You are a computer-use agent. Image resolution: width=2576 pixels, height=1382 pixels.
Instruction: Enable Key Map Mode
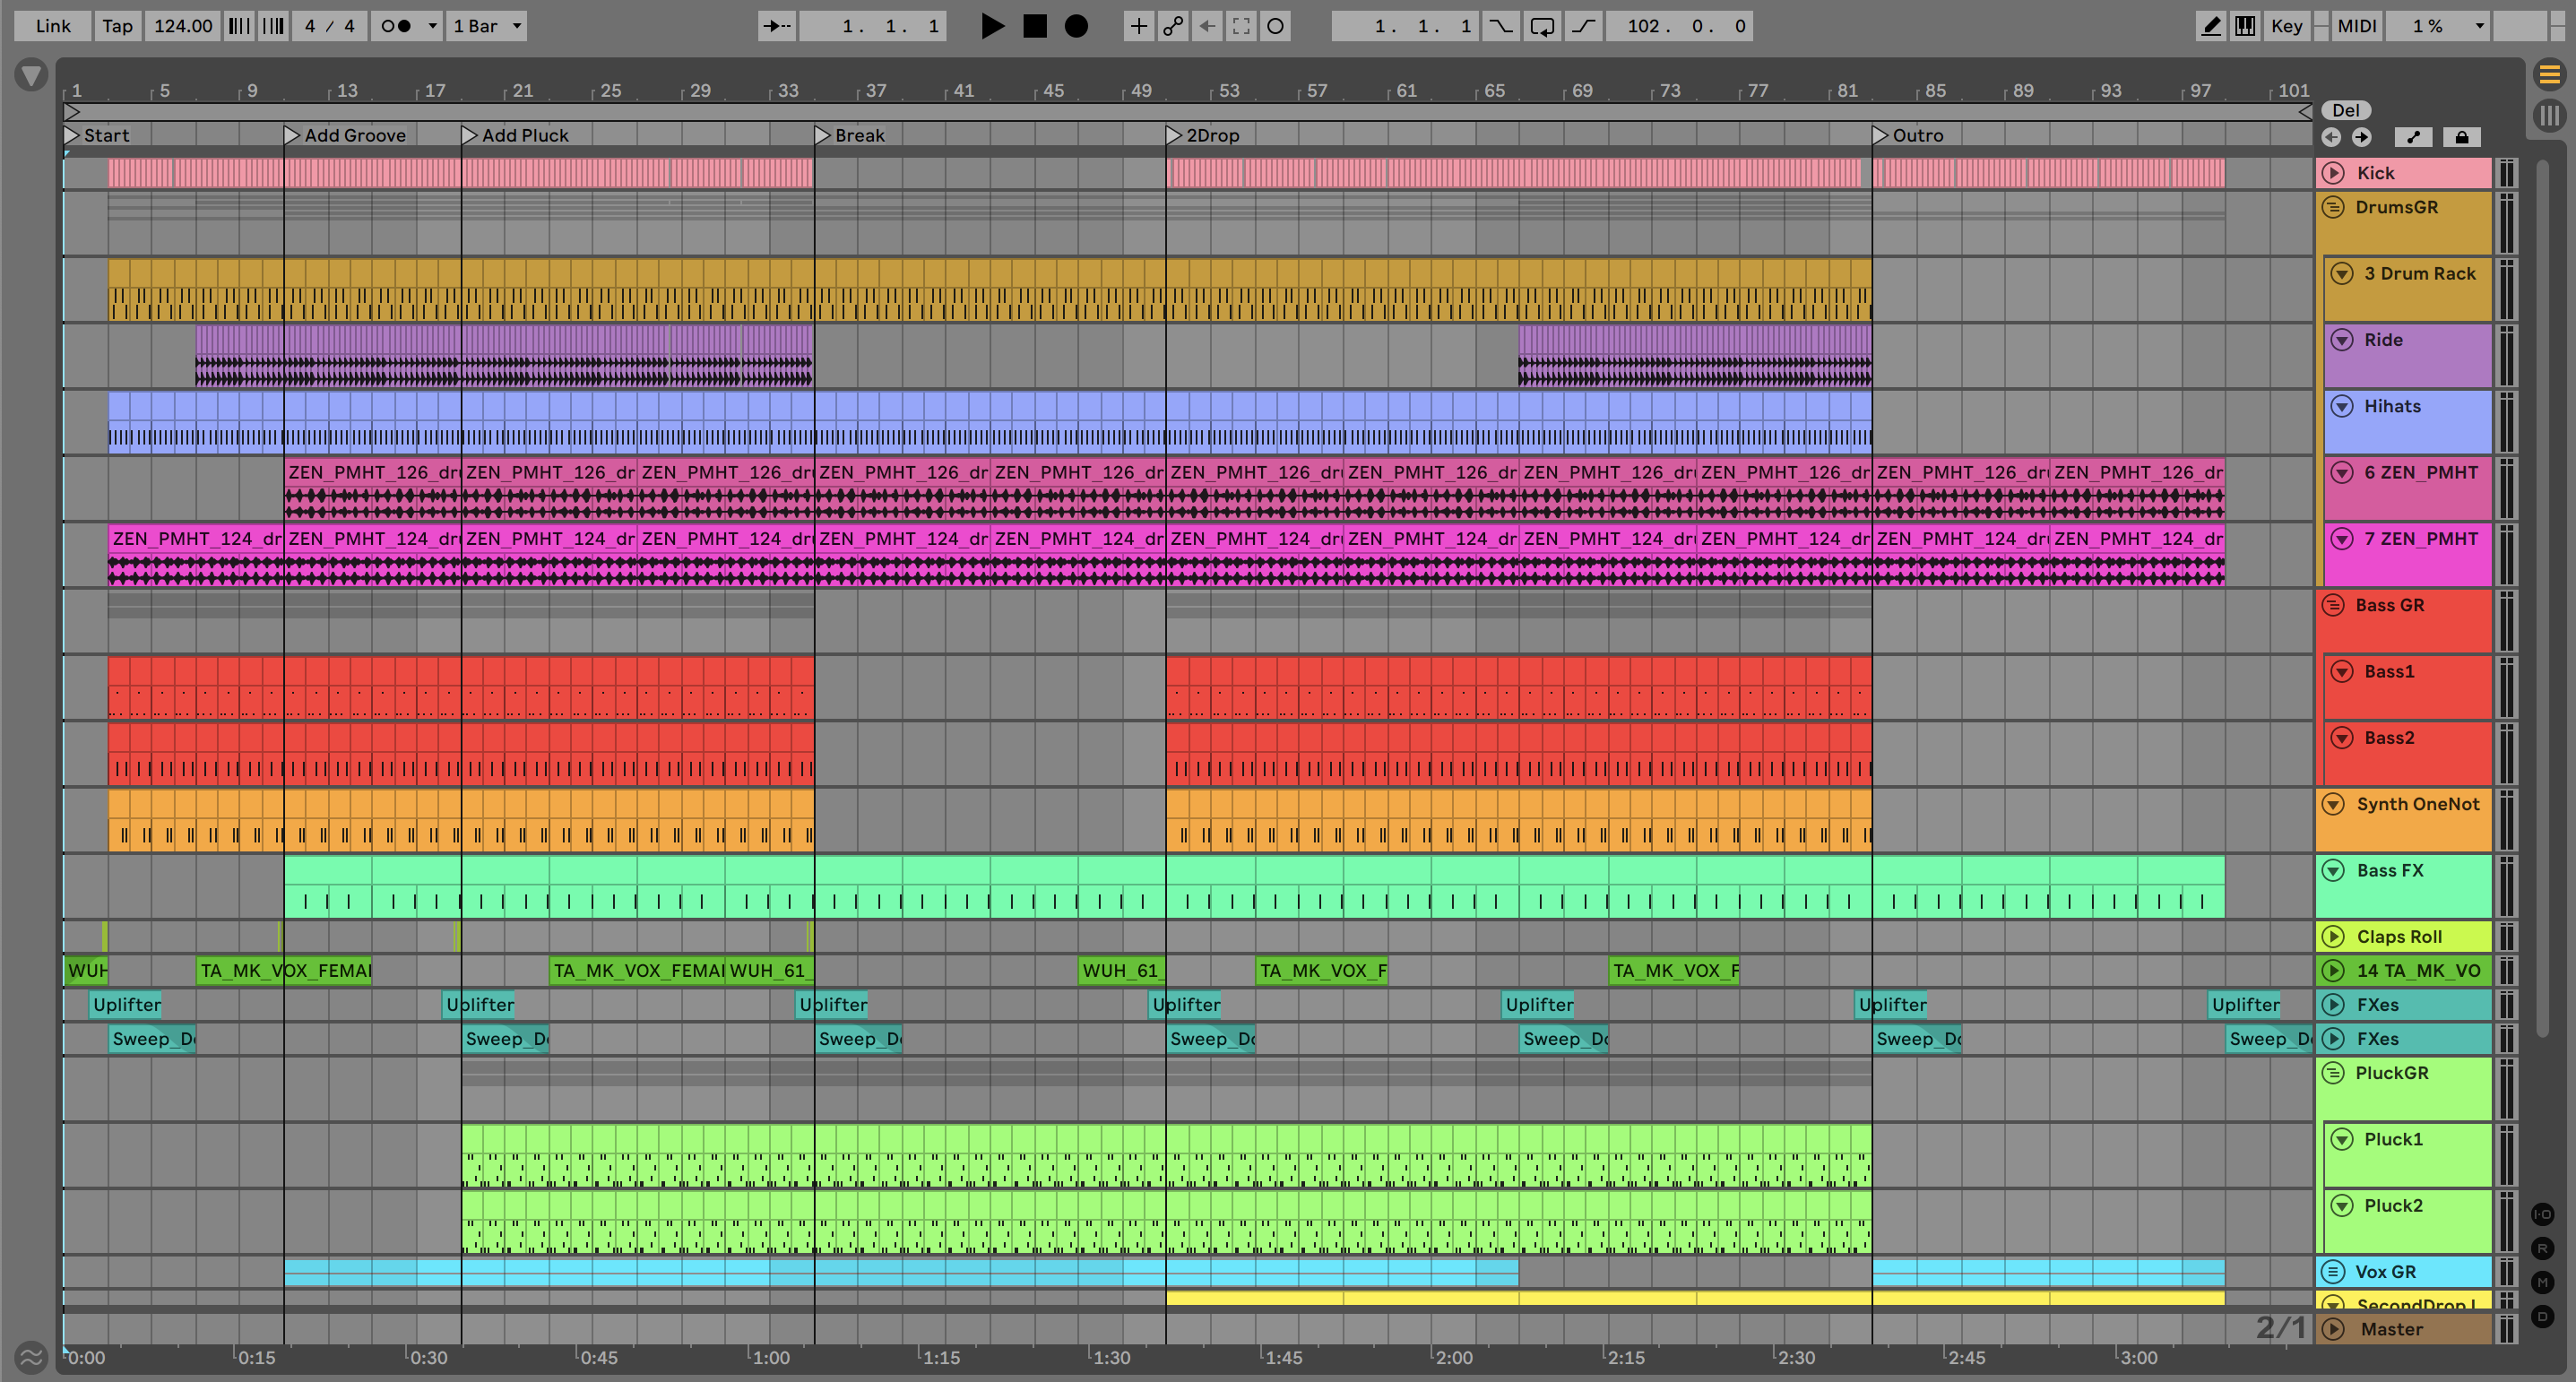tap(2286, 26)
